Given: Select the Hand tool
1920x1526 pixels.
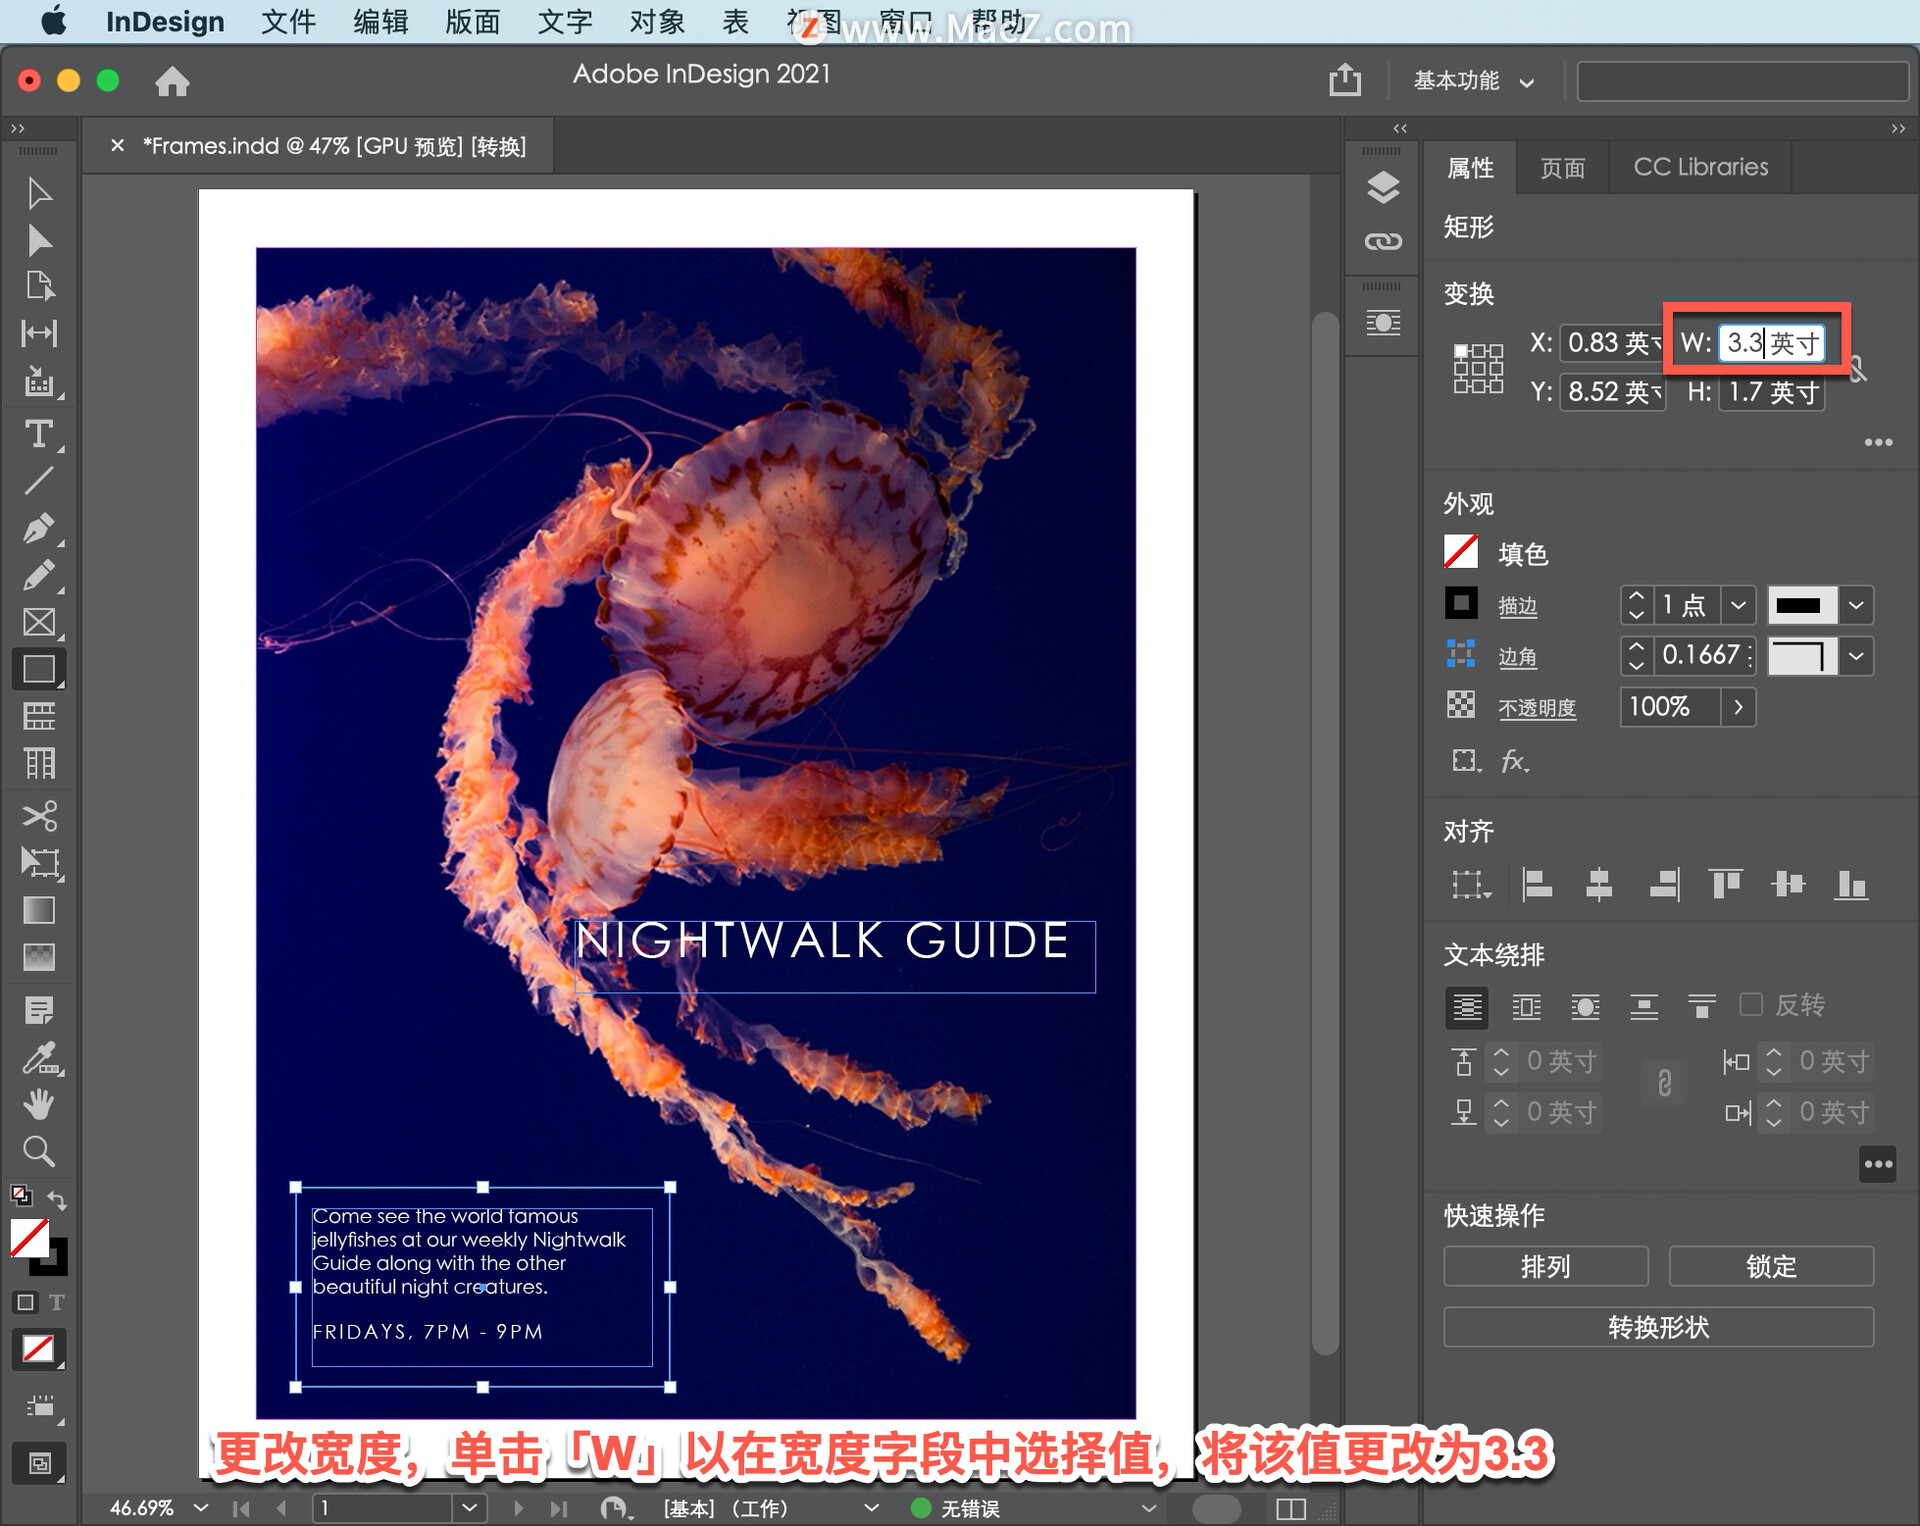Looking at the screenshot, I should click(x=39, y=1105).
